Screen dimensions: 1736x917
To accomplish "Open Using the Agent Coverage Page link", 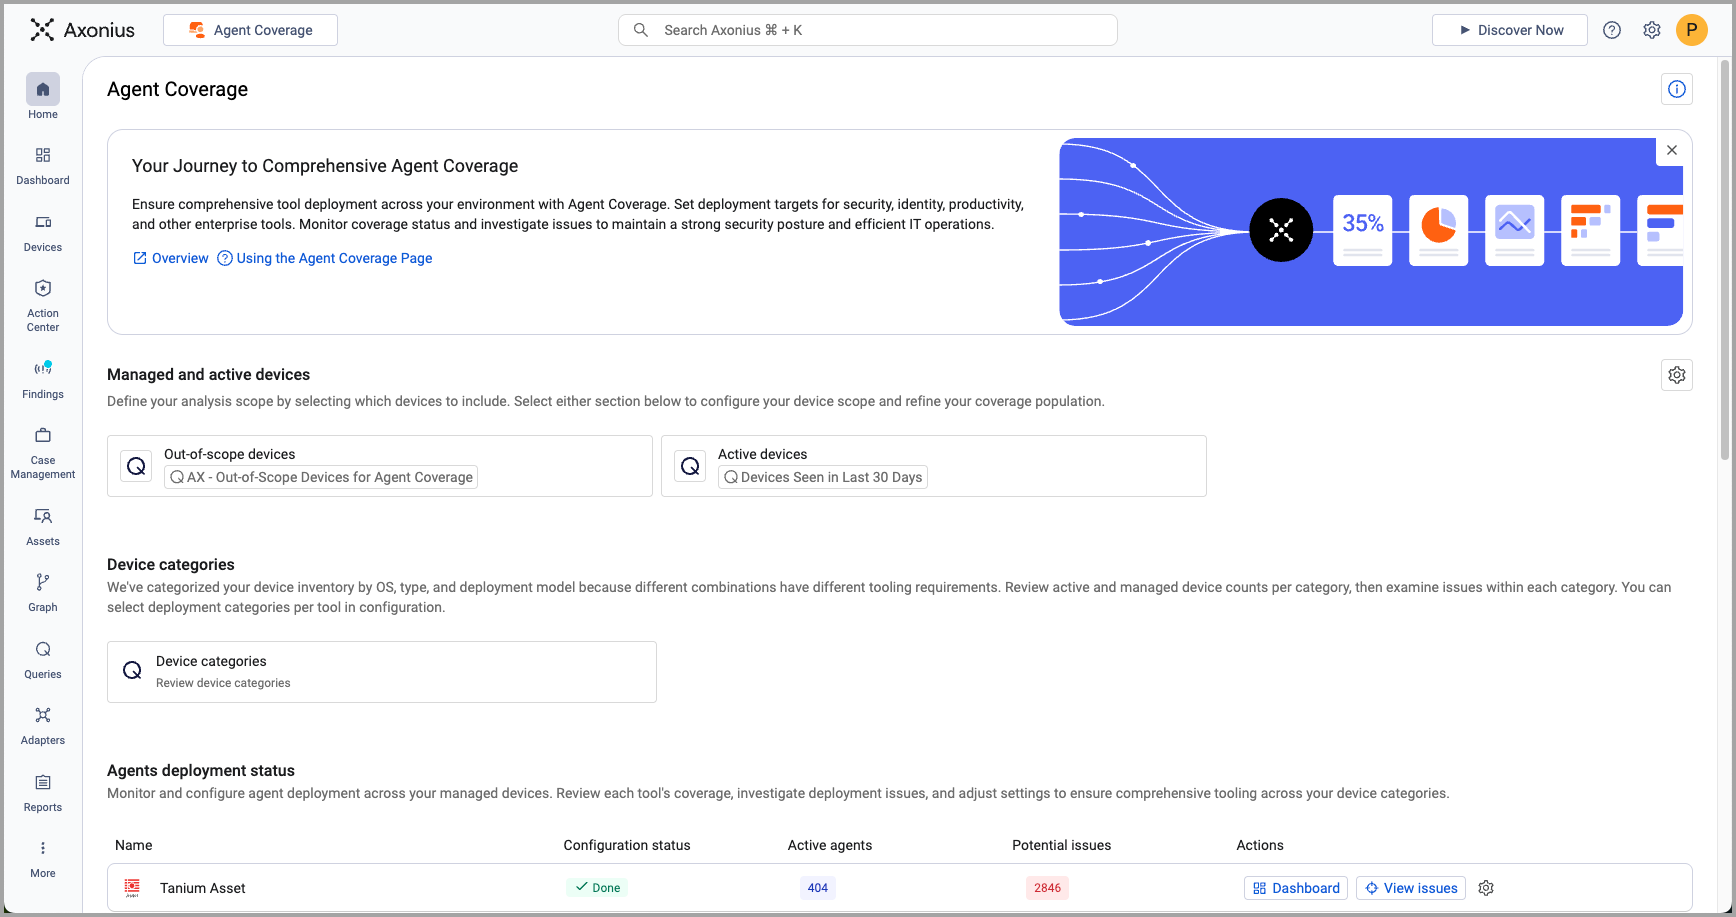I will [x=325, y=258].
